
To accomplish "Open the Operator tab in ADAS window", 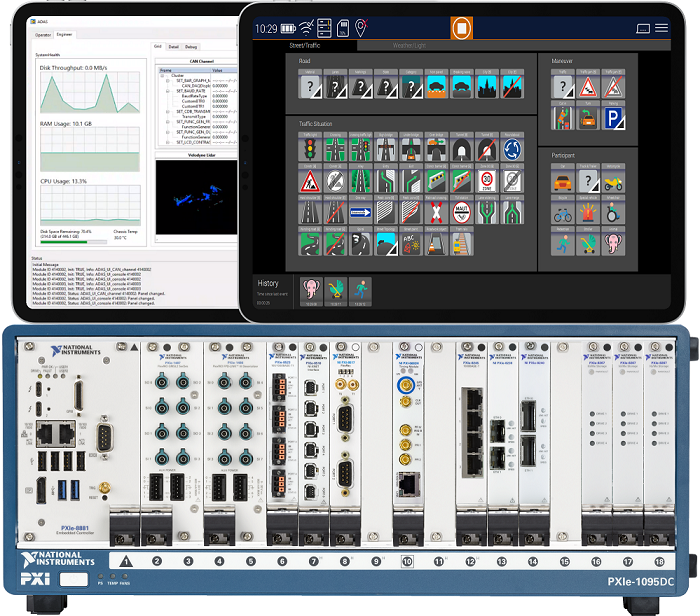I will (43, 35).
